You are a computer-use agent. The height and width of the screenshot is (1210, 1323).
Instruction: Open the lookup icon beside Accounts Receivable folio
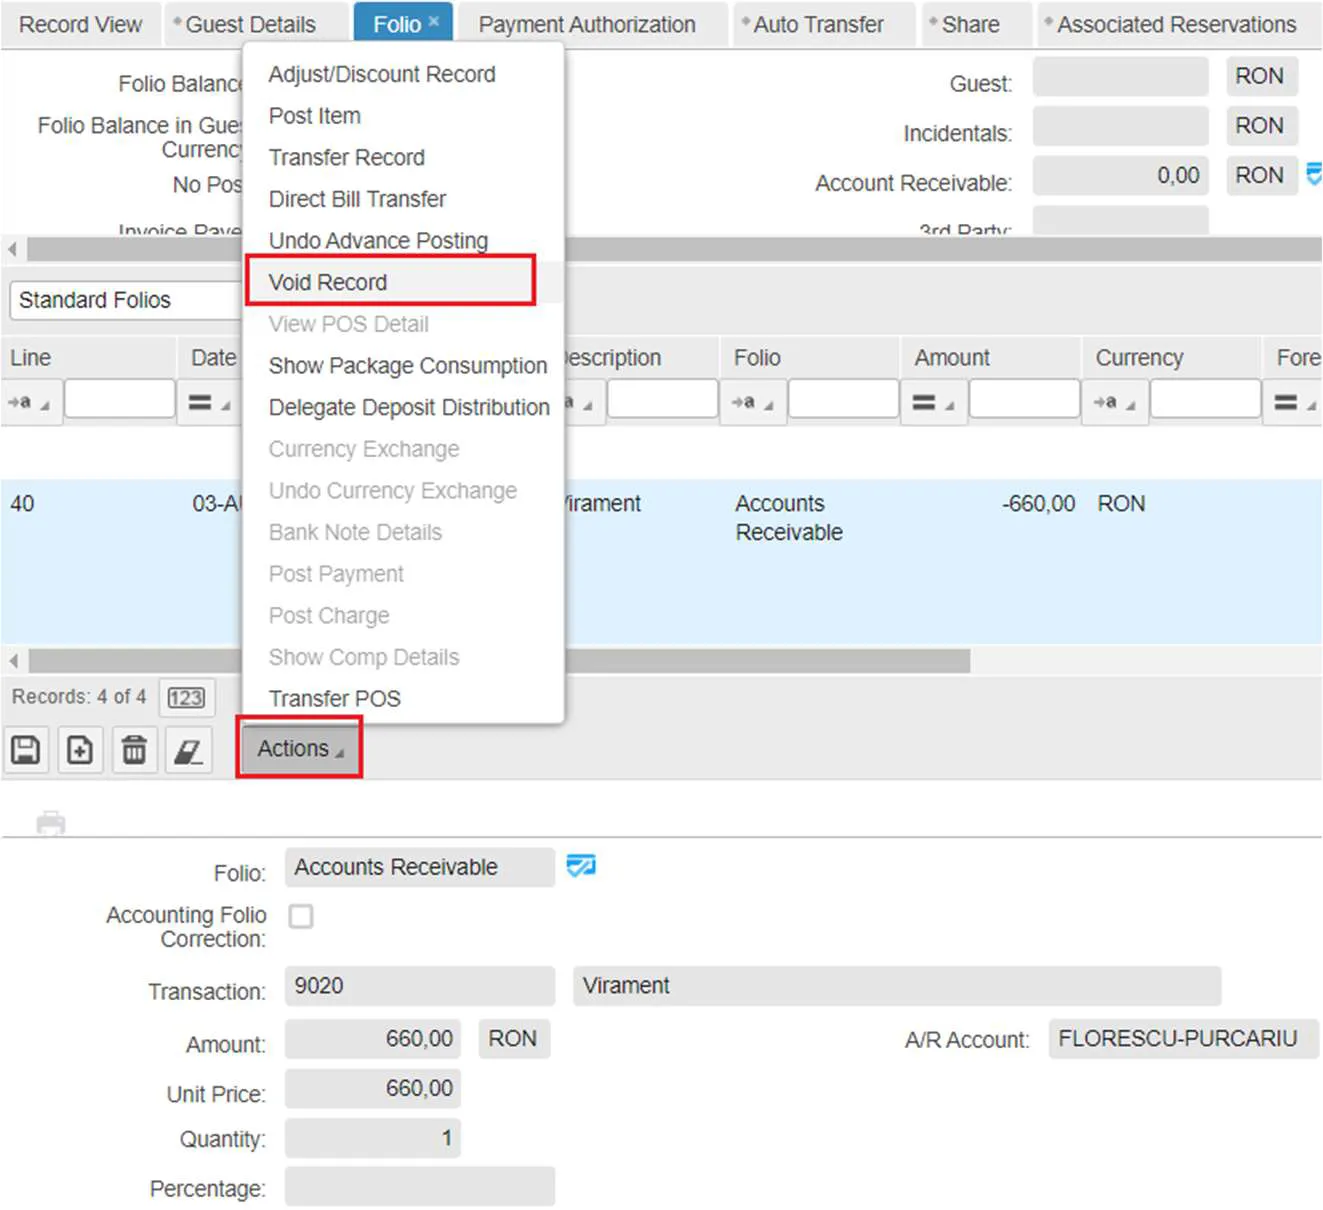pyautogui.click(x=581, y=866)
